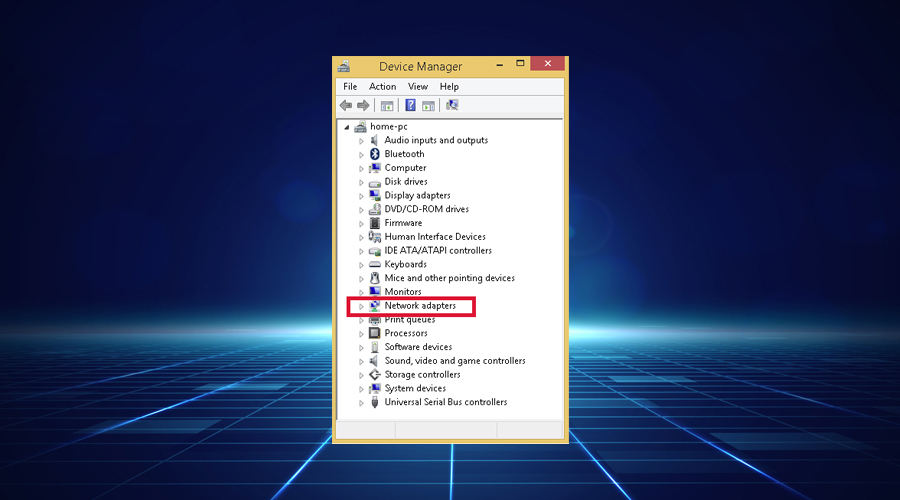Click the System devices icon
Viewport: 900px width, 500px height.
[x=374, y=388]
